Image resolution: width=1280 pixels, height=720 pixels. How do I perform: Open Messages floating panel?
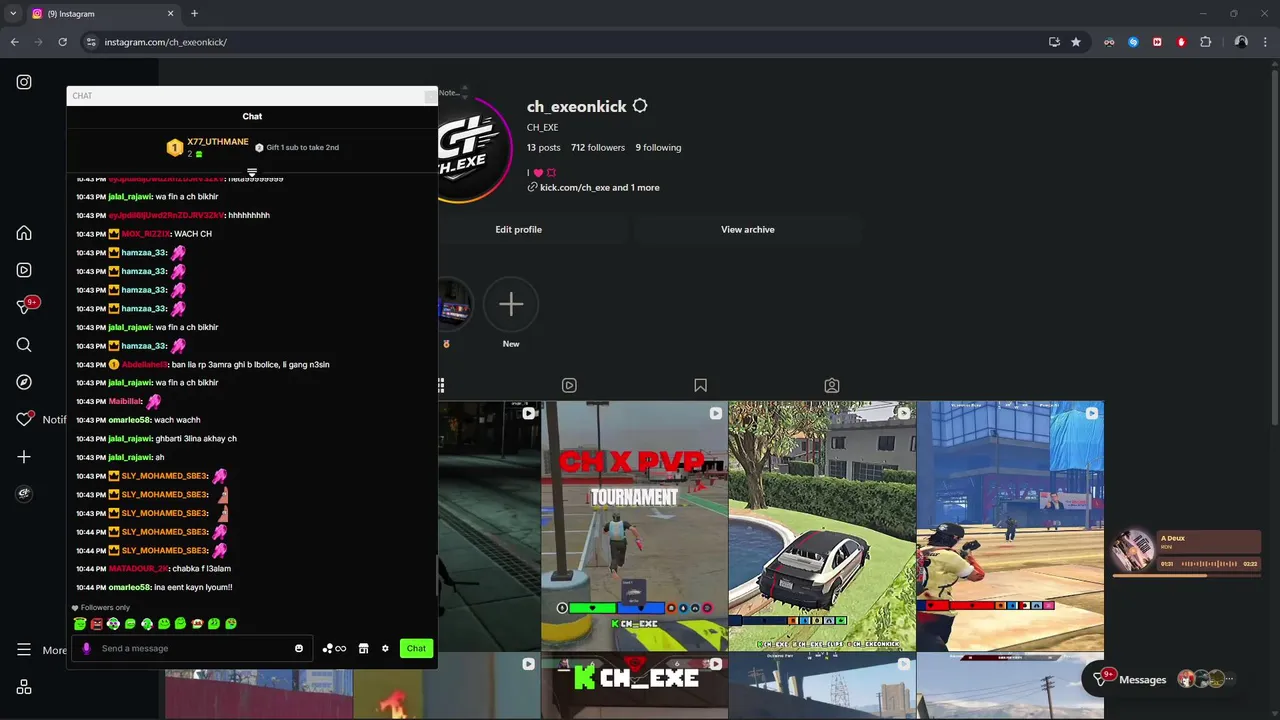click(x=1160, y=679)
